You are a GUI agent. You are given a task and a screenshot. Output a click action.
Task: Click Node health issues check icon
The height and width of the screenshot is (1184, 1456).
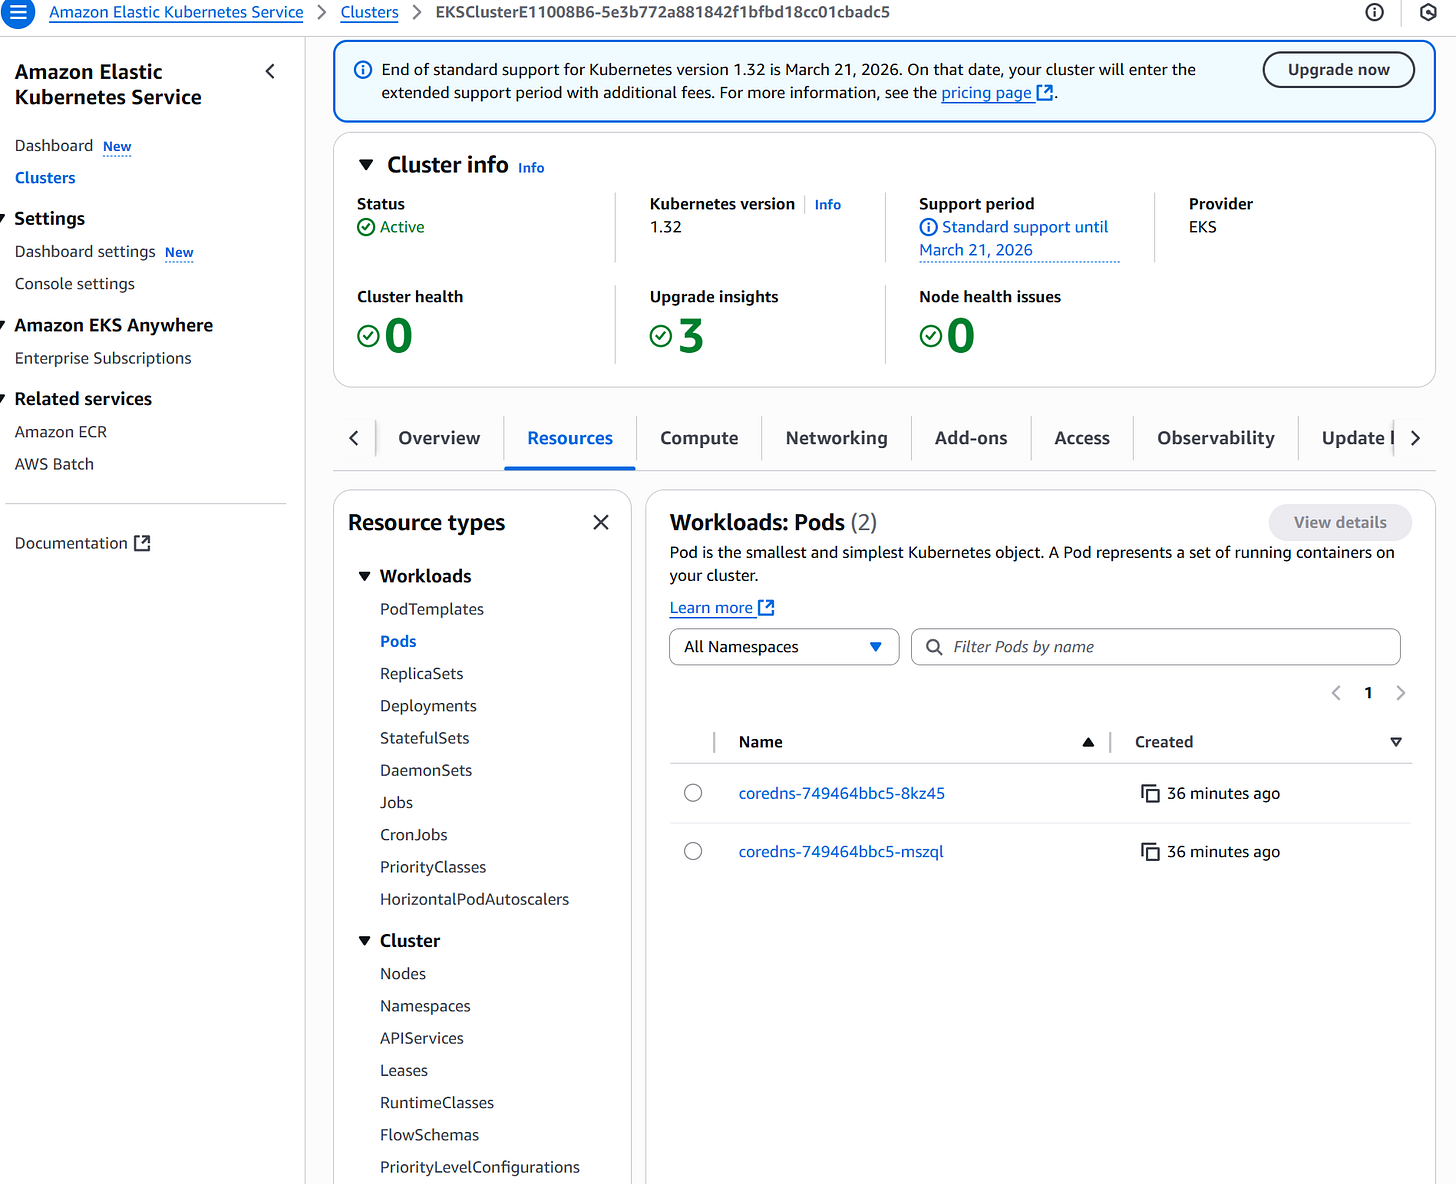[x=930, y=336]
